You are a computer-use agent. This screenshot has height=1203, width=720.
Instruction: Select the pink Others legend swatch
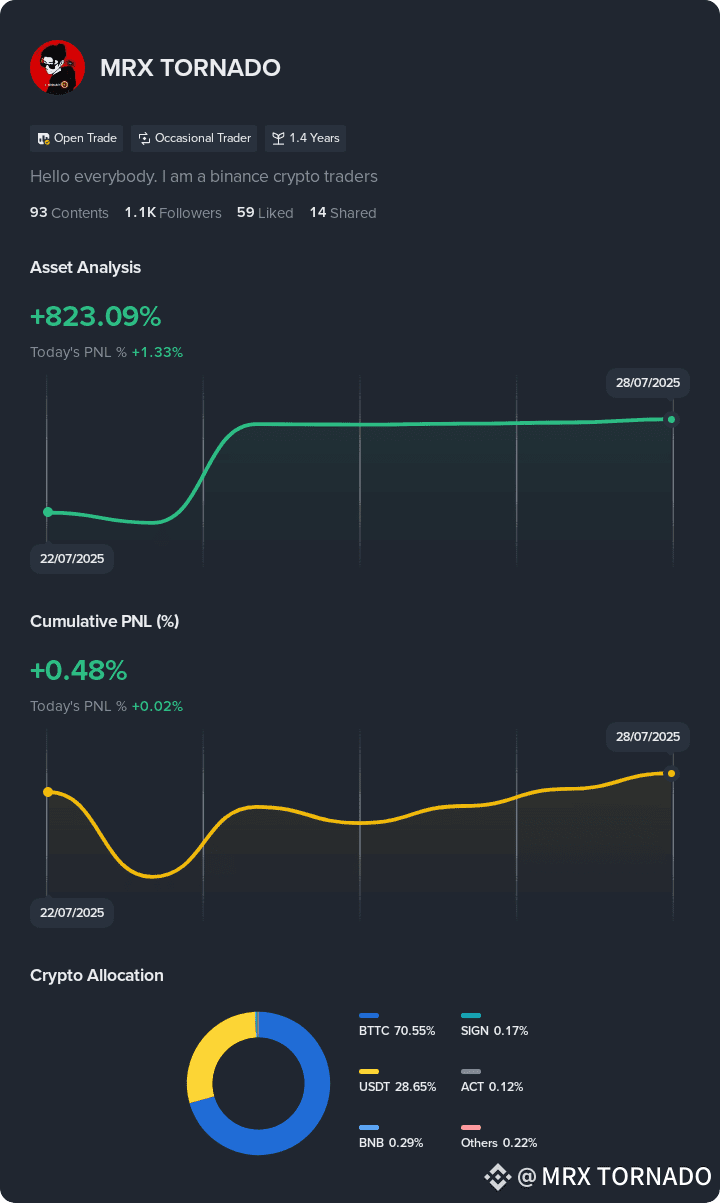[471, 1128]
